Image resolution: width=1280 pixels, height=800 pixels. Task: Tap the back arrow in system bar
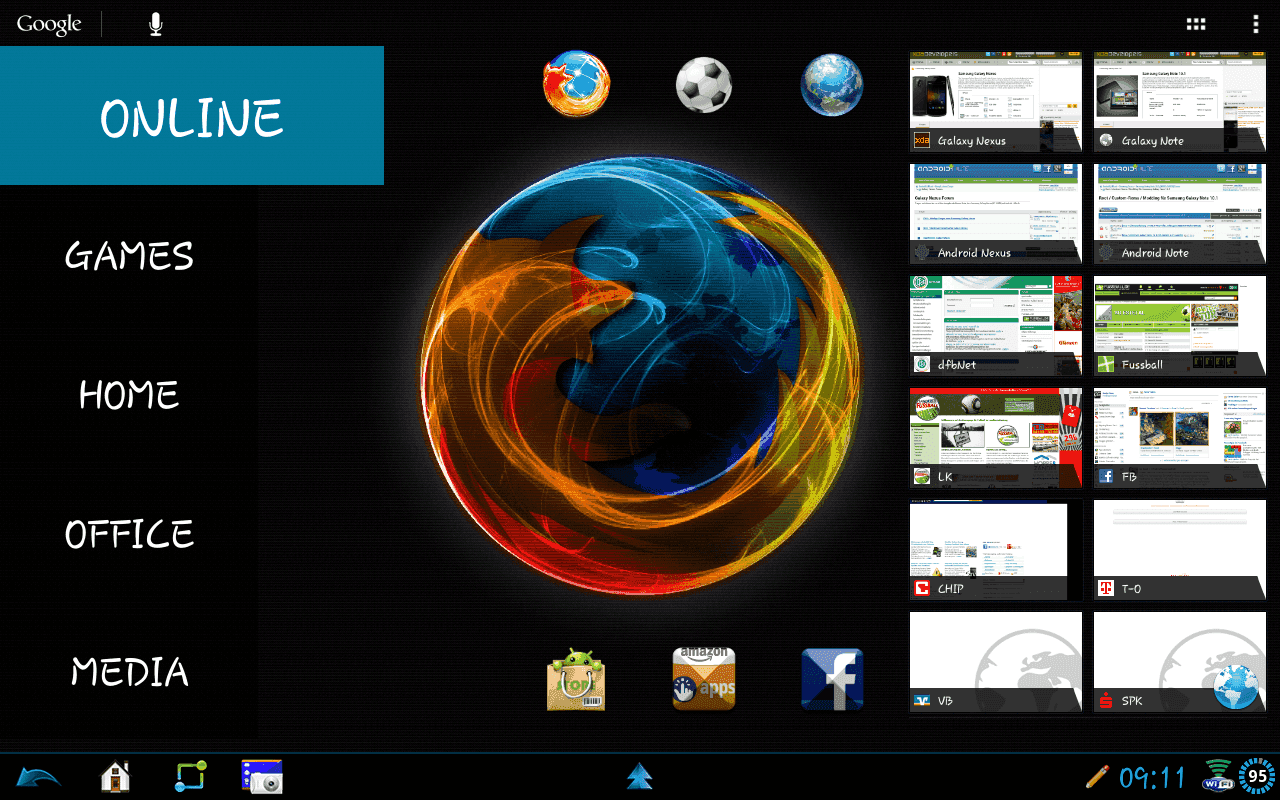click(38, 776)
